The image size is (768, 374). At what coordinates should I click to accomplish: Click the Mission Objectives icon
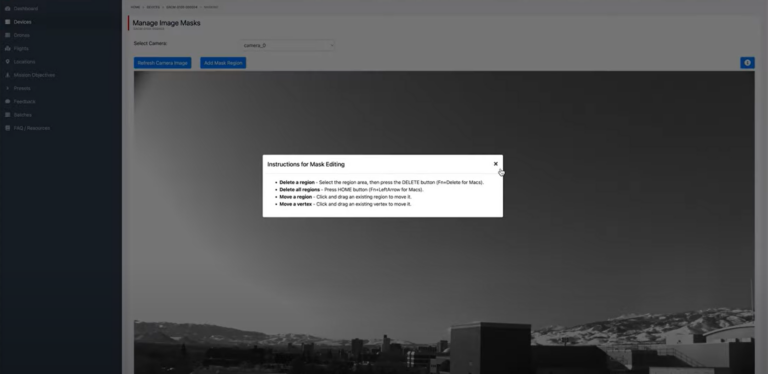click(7, 75)
